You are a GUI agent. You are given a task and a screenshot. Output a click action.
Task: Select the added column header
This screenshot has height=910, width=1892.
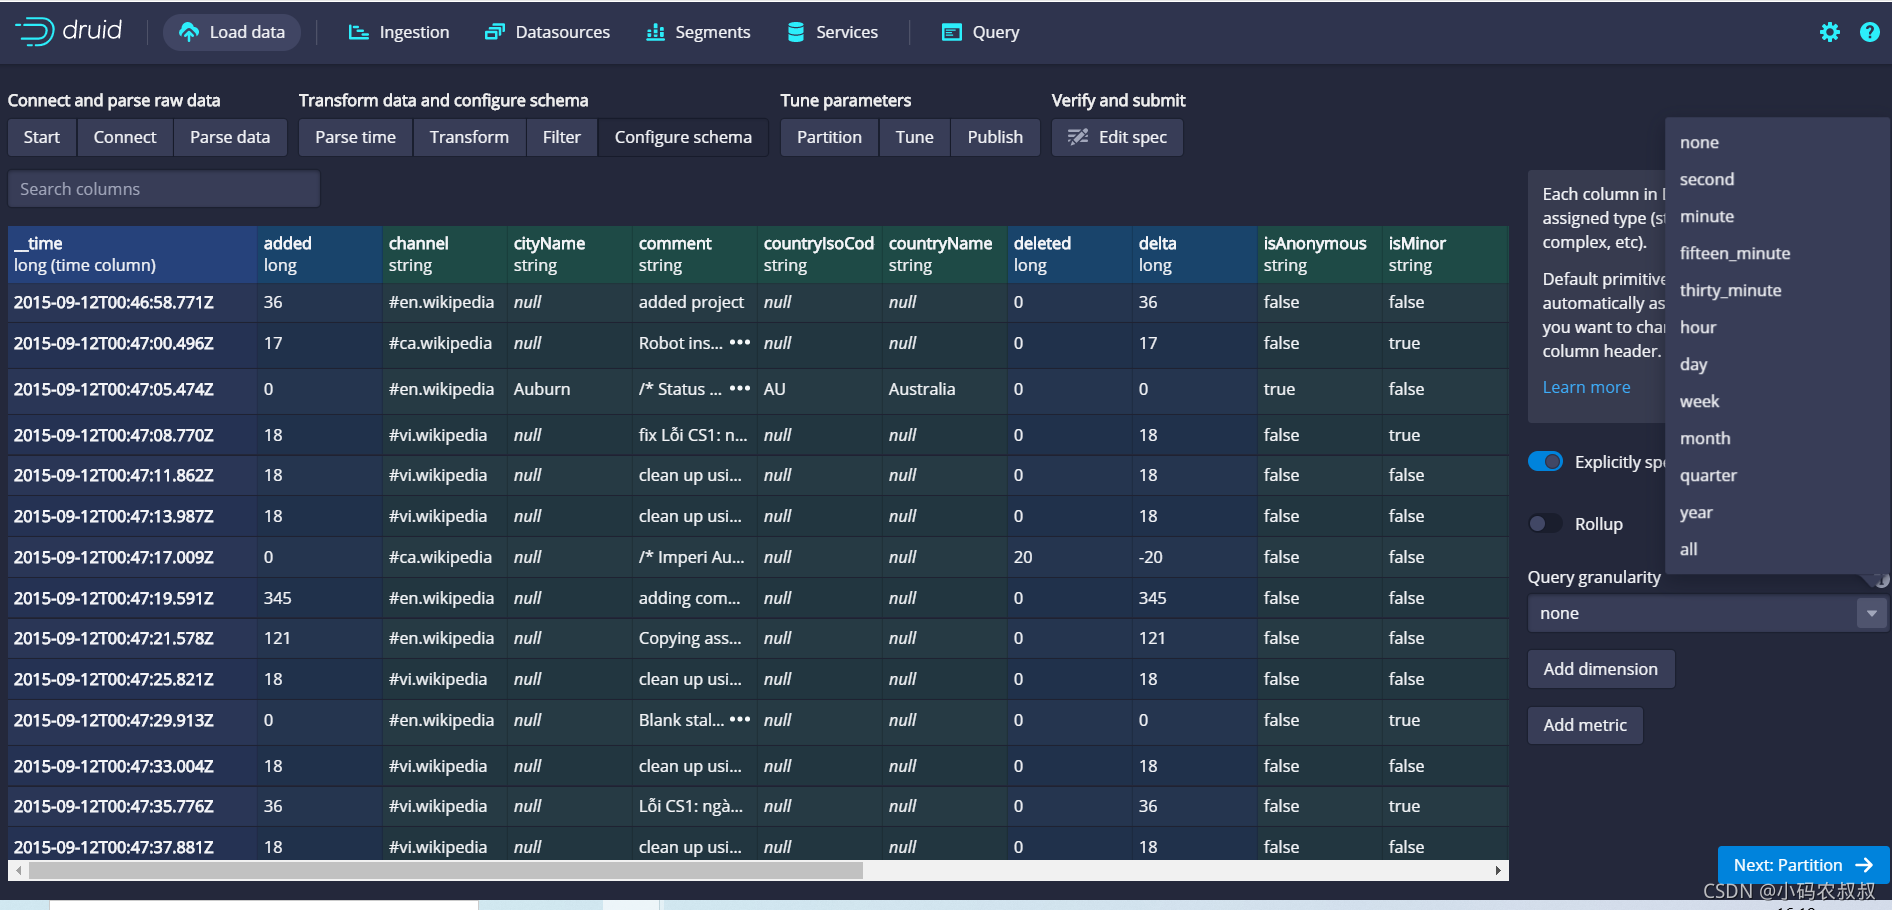pyautogui.click(x=320, y=254)
